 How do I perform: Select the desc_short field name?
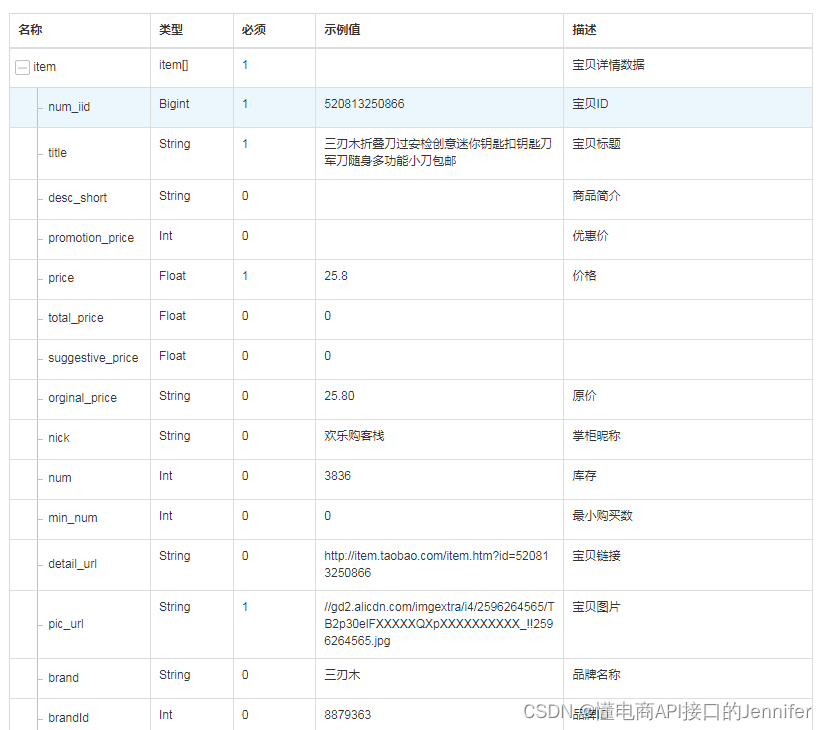[78, 198]
